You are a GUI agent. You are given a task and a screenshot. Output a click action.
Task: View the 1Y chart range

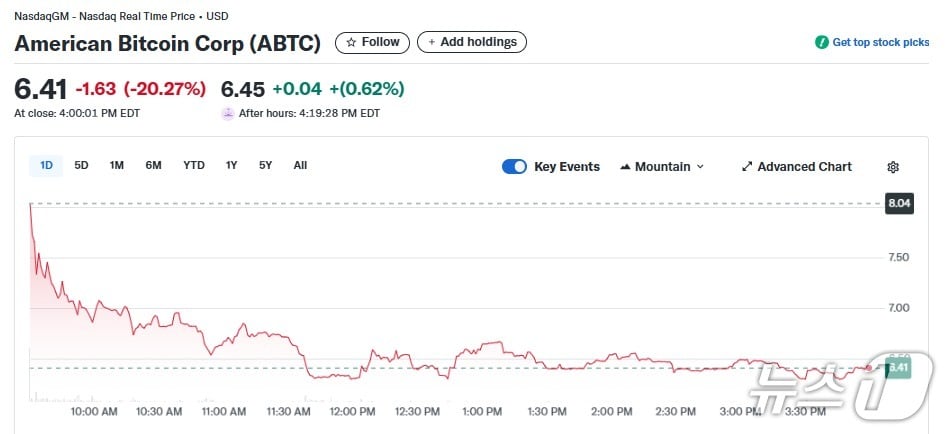[x=231, y=165]
